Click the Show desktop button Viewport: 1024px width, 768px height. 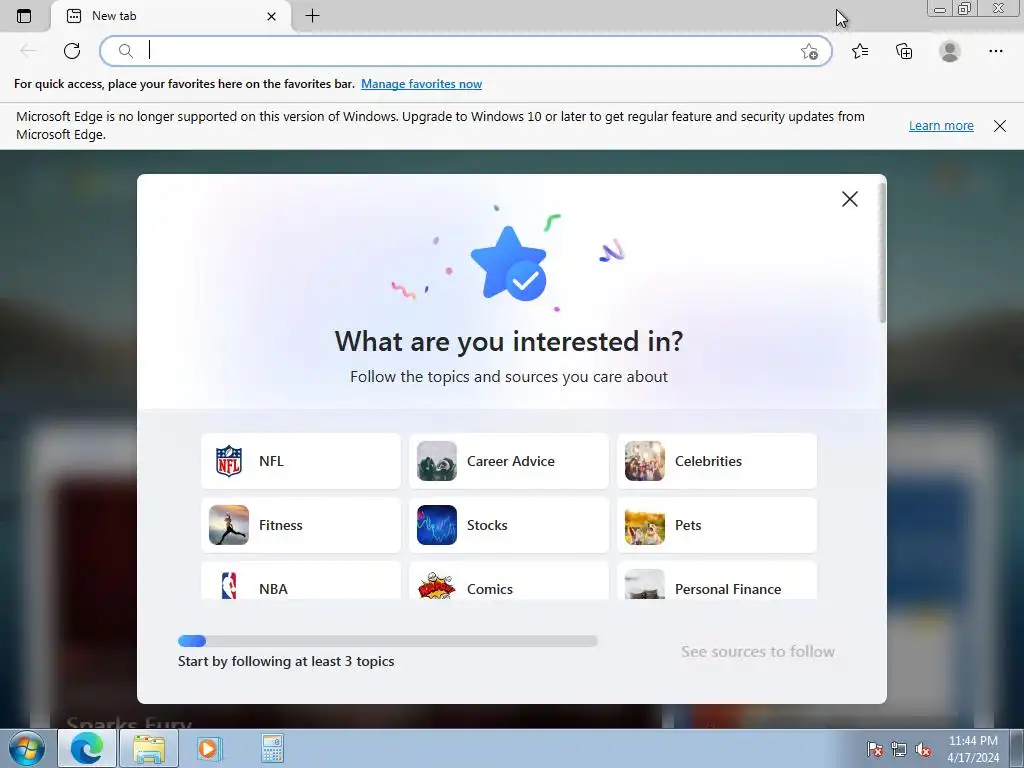tap(1017, 748)
